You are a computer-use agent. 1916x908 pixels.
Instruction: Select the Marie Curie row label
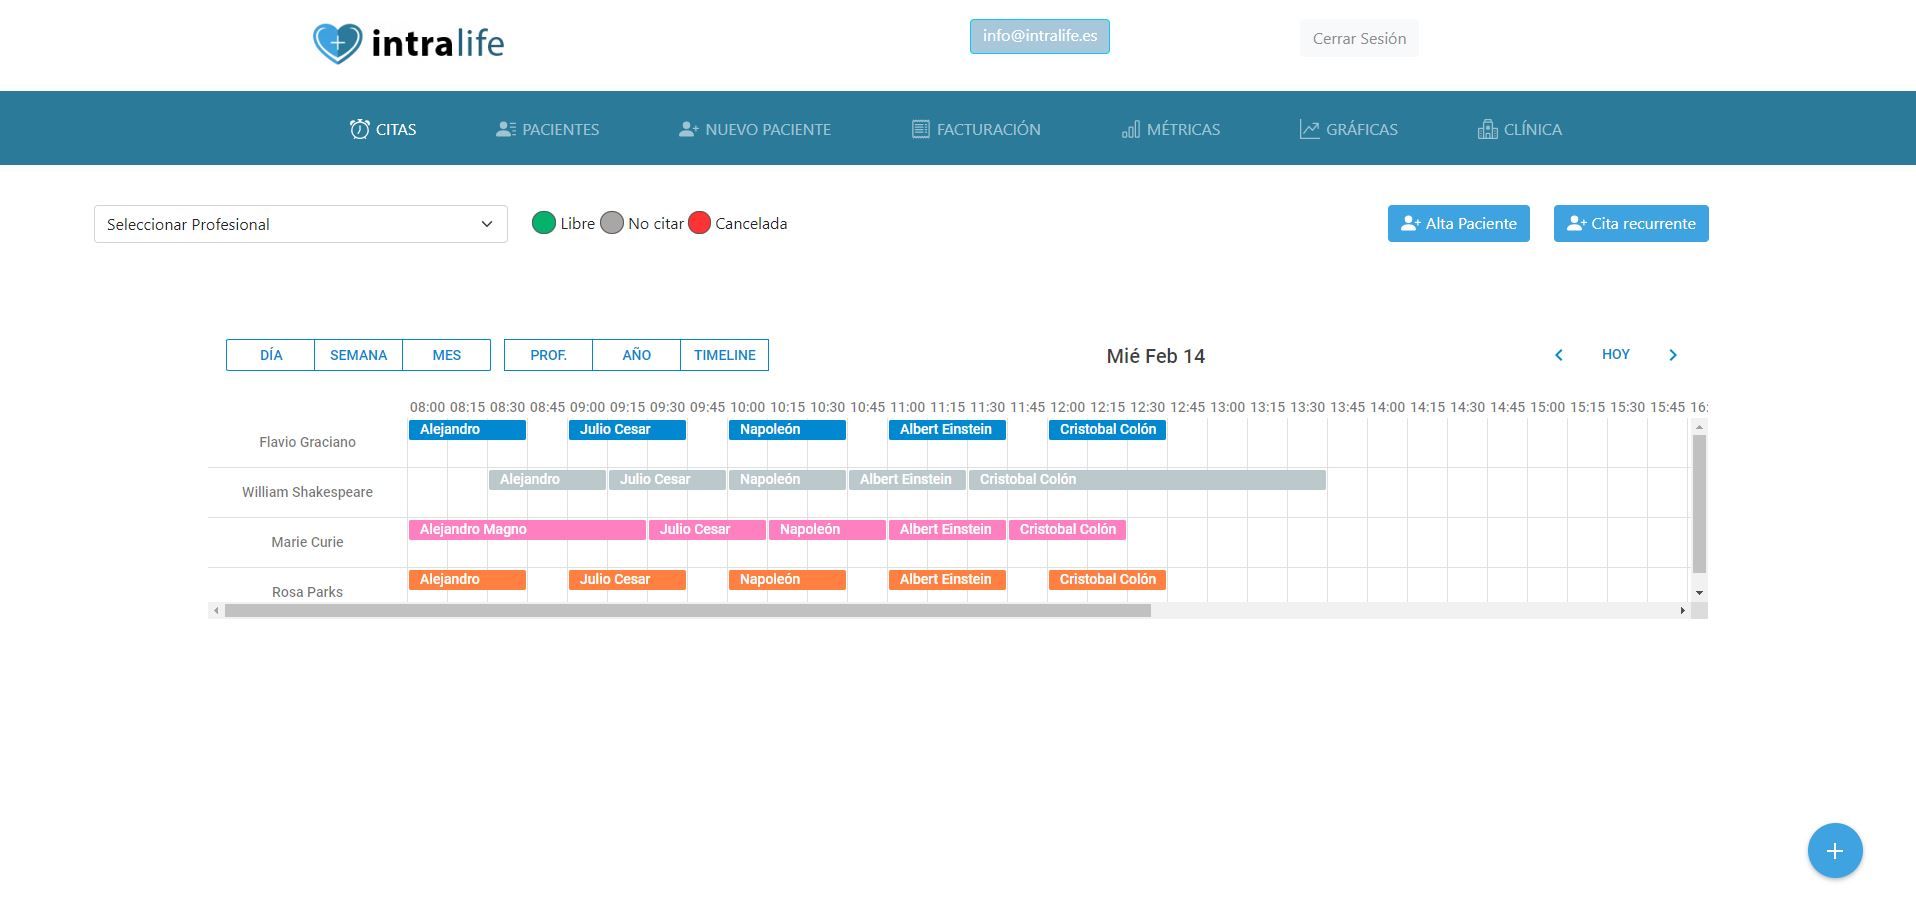pos(307,542)
